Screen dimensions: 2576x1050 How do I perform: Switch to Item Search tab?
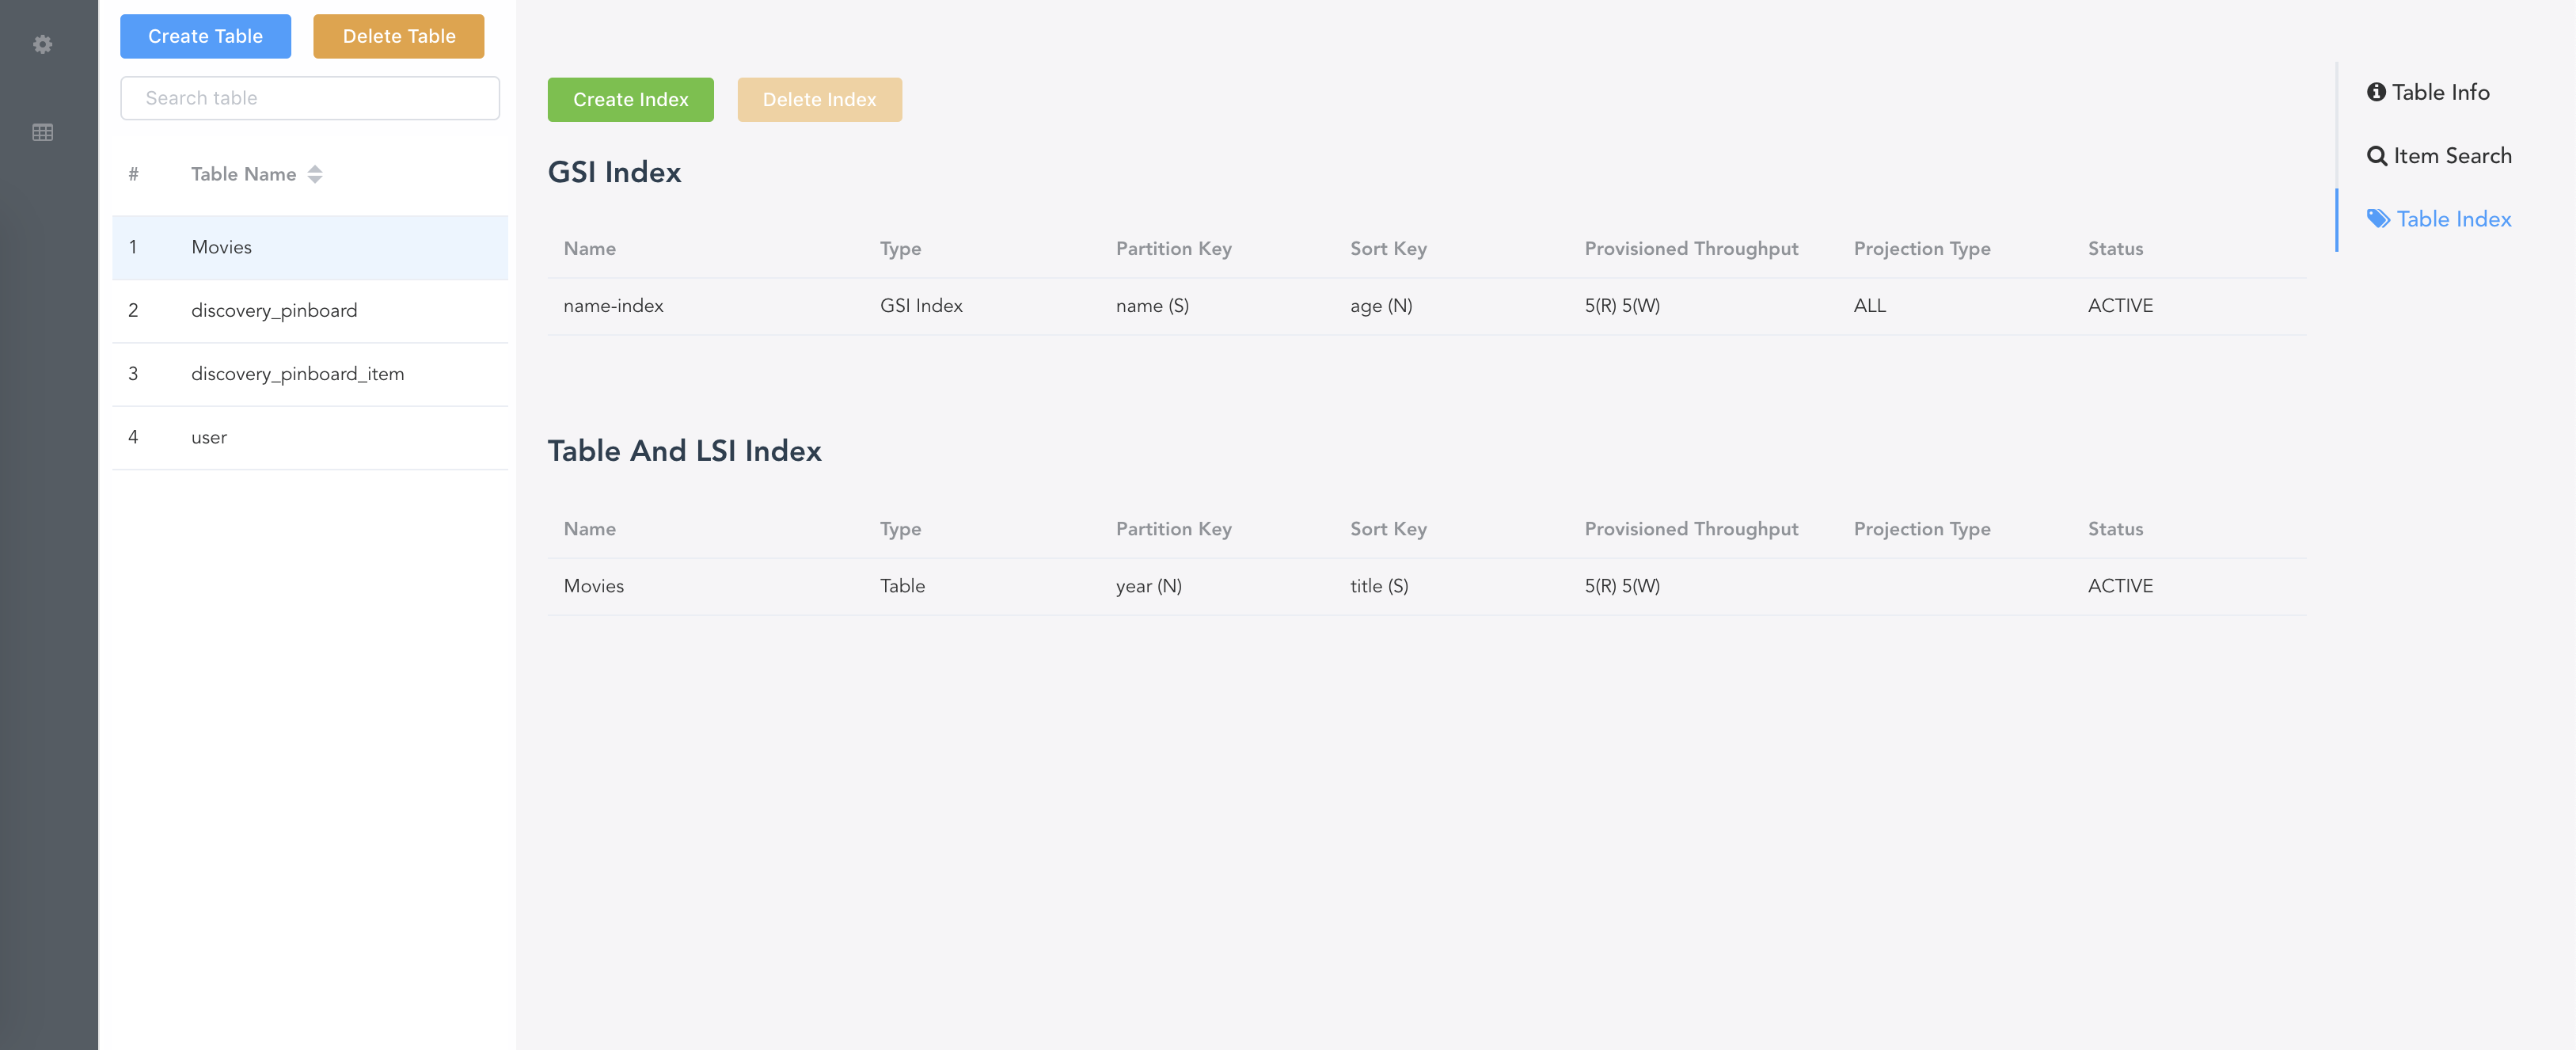tap(2452, 156)
